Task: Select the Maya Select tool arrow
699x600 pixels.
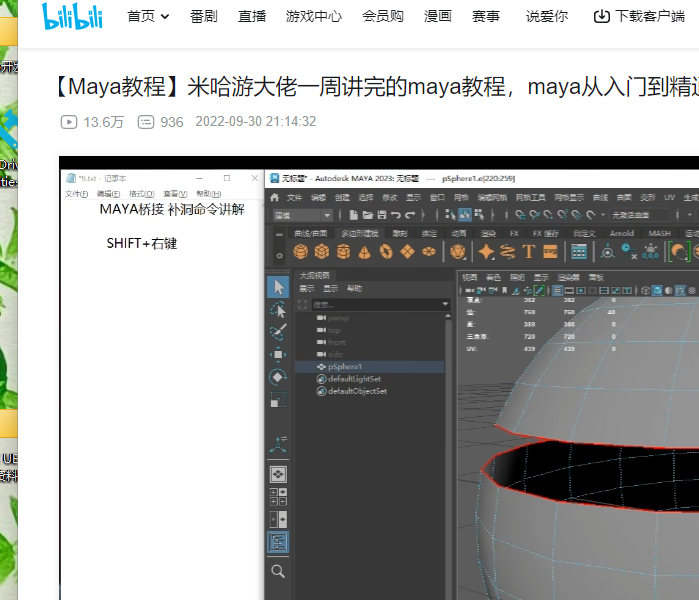Action: [278, 287]
